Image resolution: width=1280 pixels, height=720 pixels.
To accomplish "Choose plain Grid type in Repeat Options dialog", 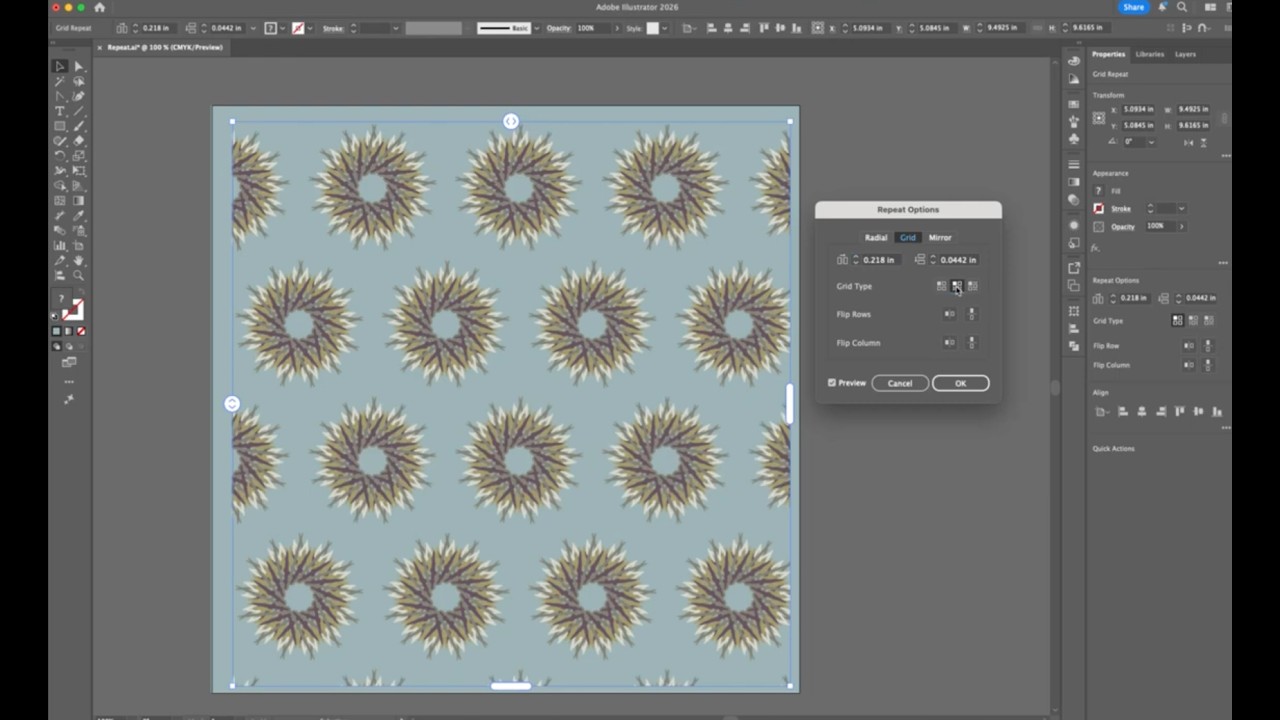I will tap(941, 286).
